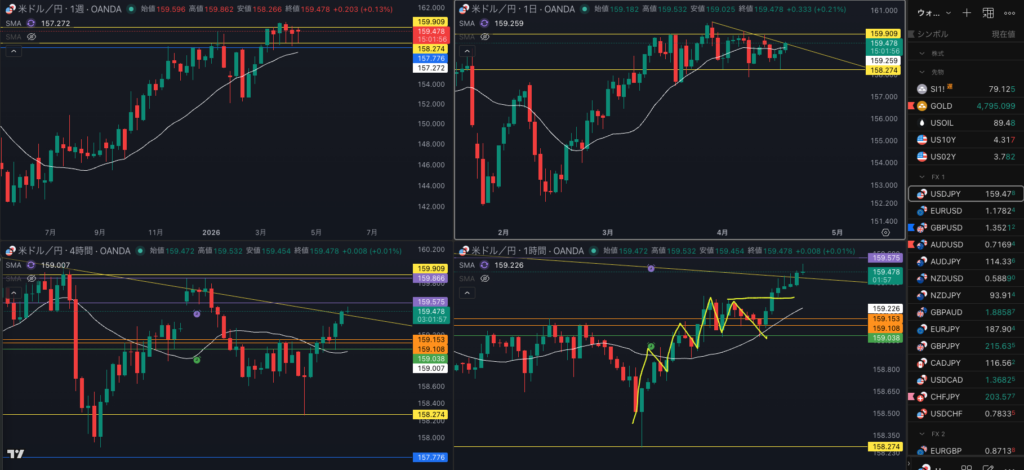Screen dimensions: 1024x470
Task: Sort watchlist by the シンボル column header
Action: pos(946,34)
